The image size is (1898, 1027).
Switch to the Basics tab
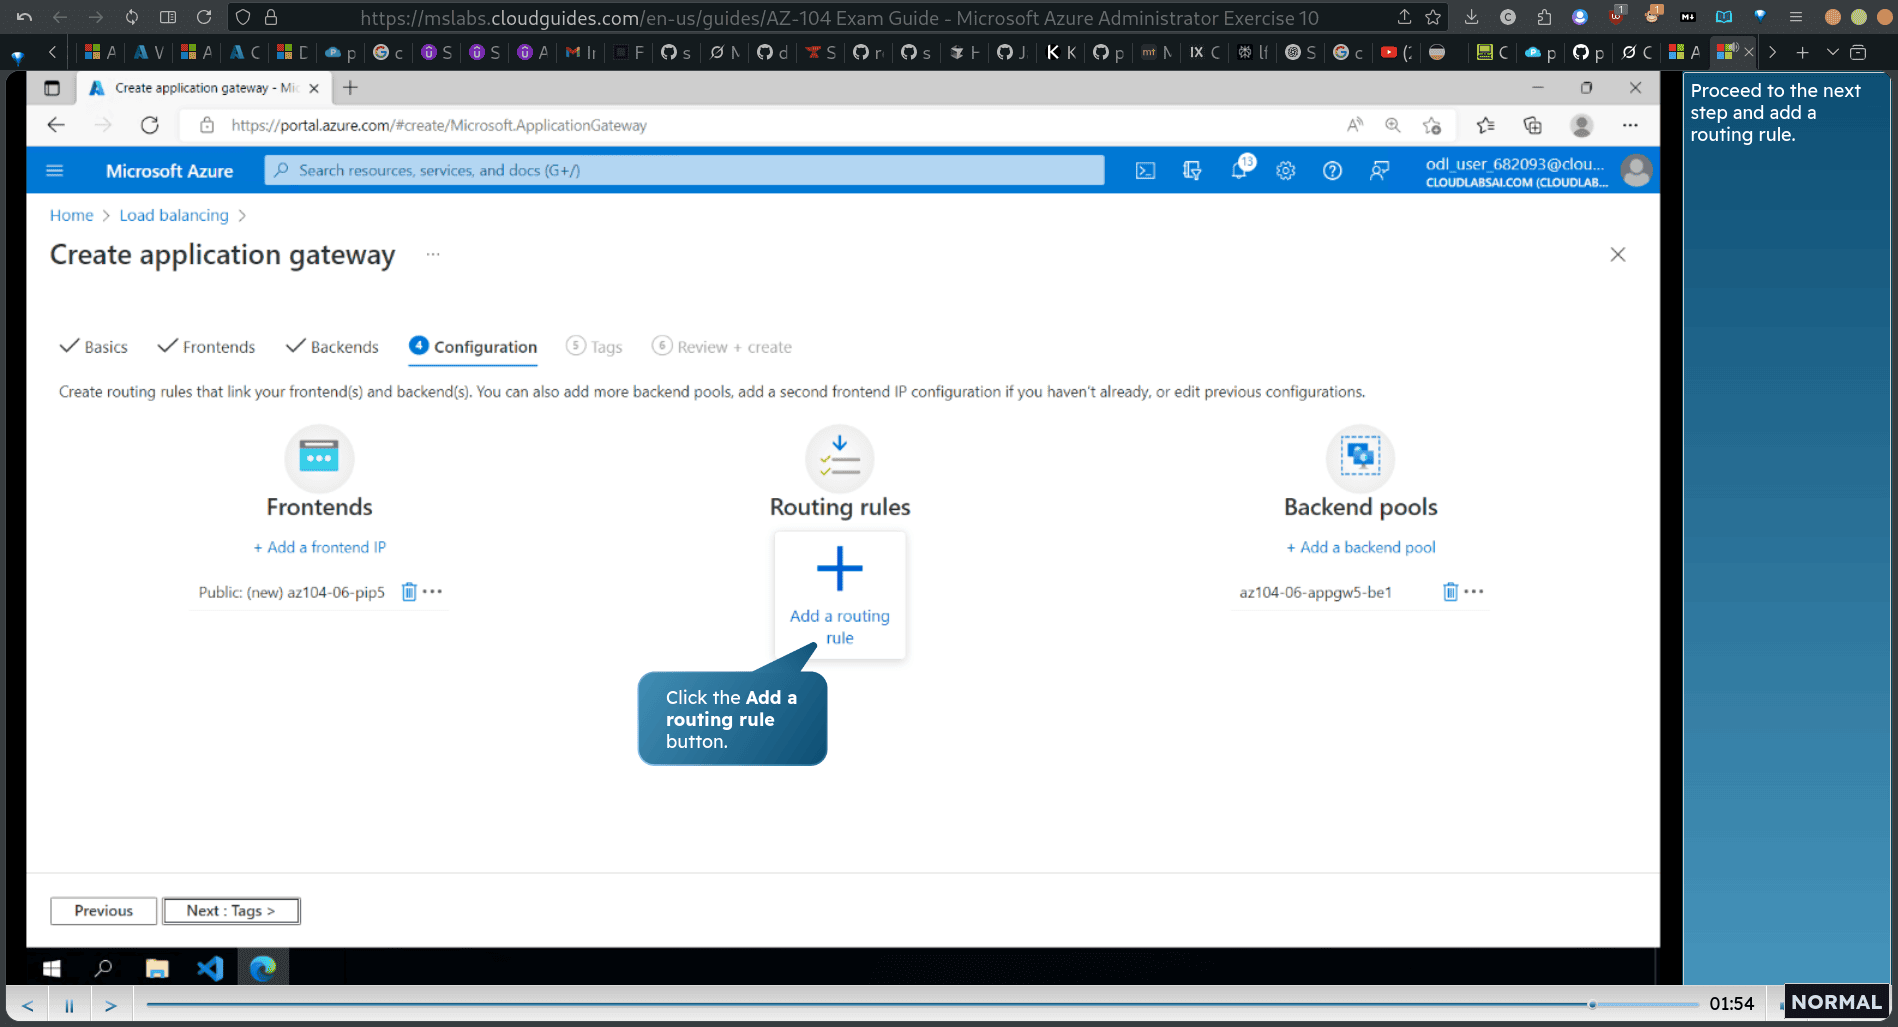[94, 347]
